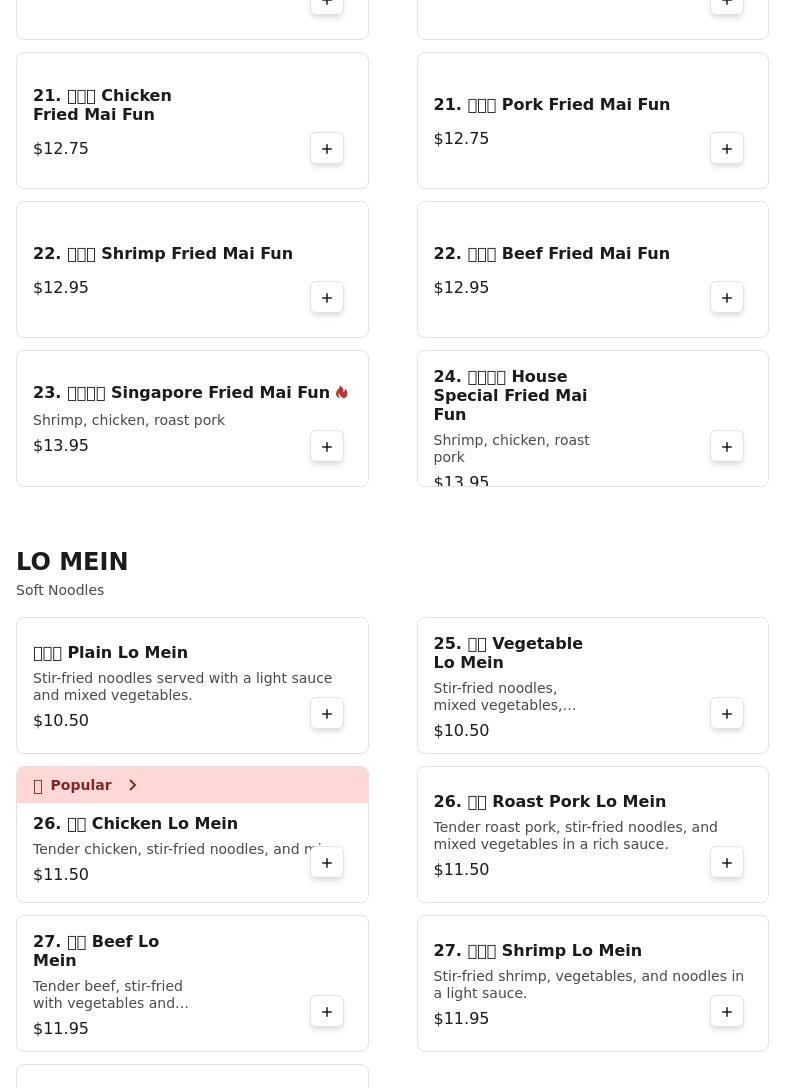The height and width of the screenshot is (1088, 785).
Task: Add Shrimp Lo Mein to order
Action: [727, 1012]
